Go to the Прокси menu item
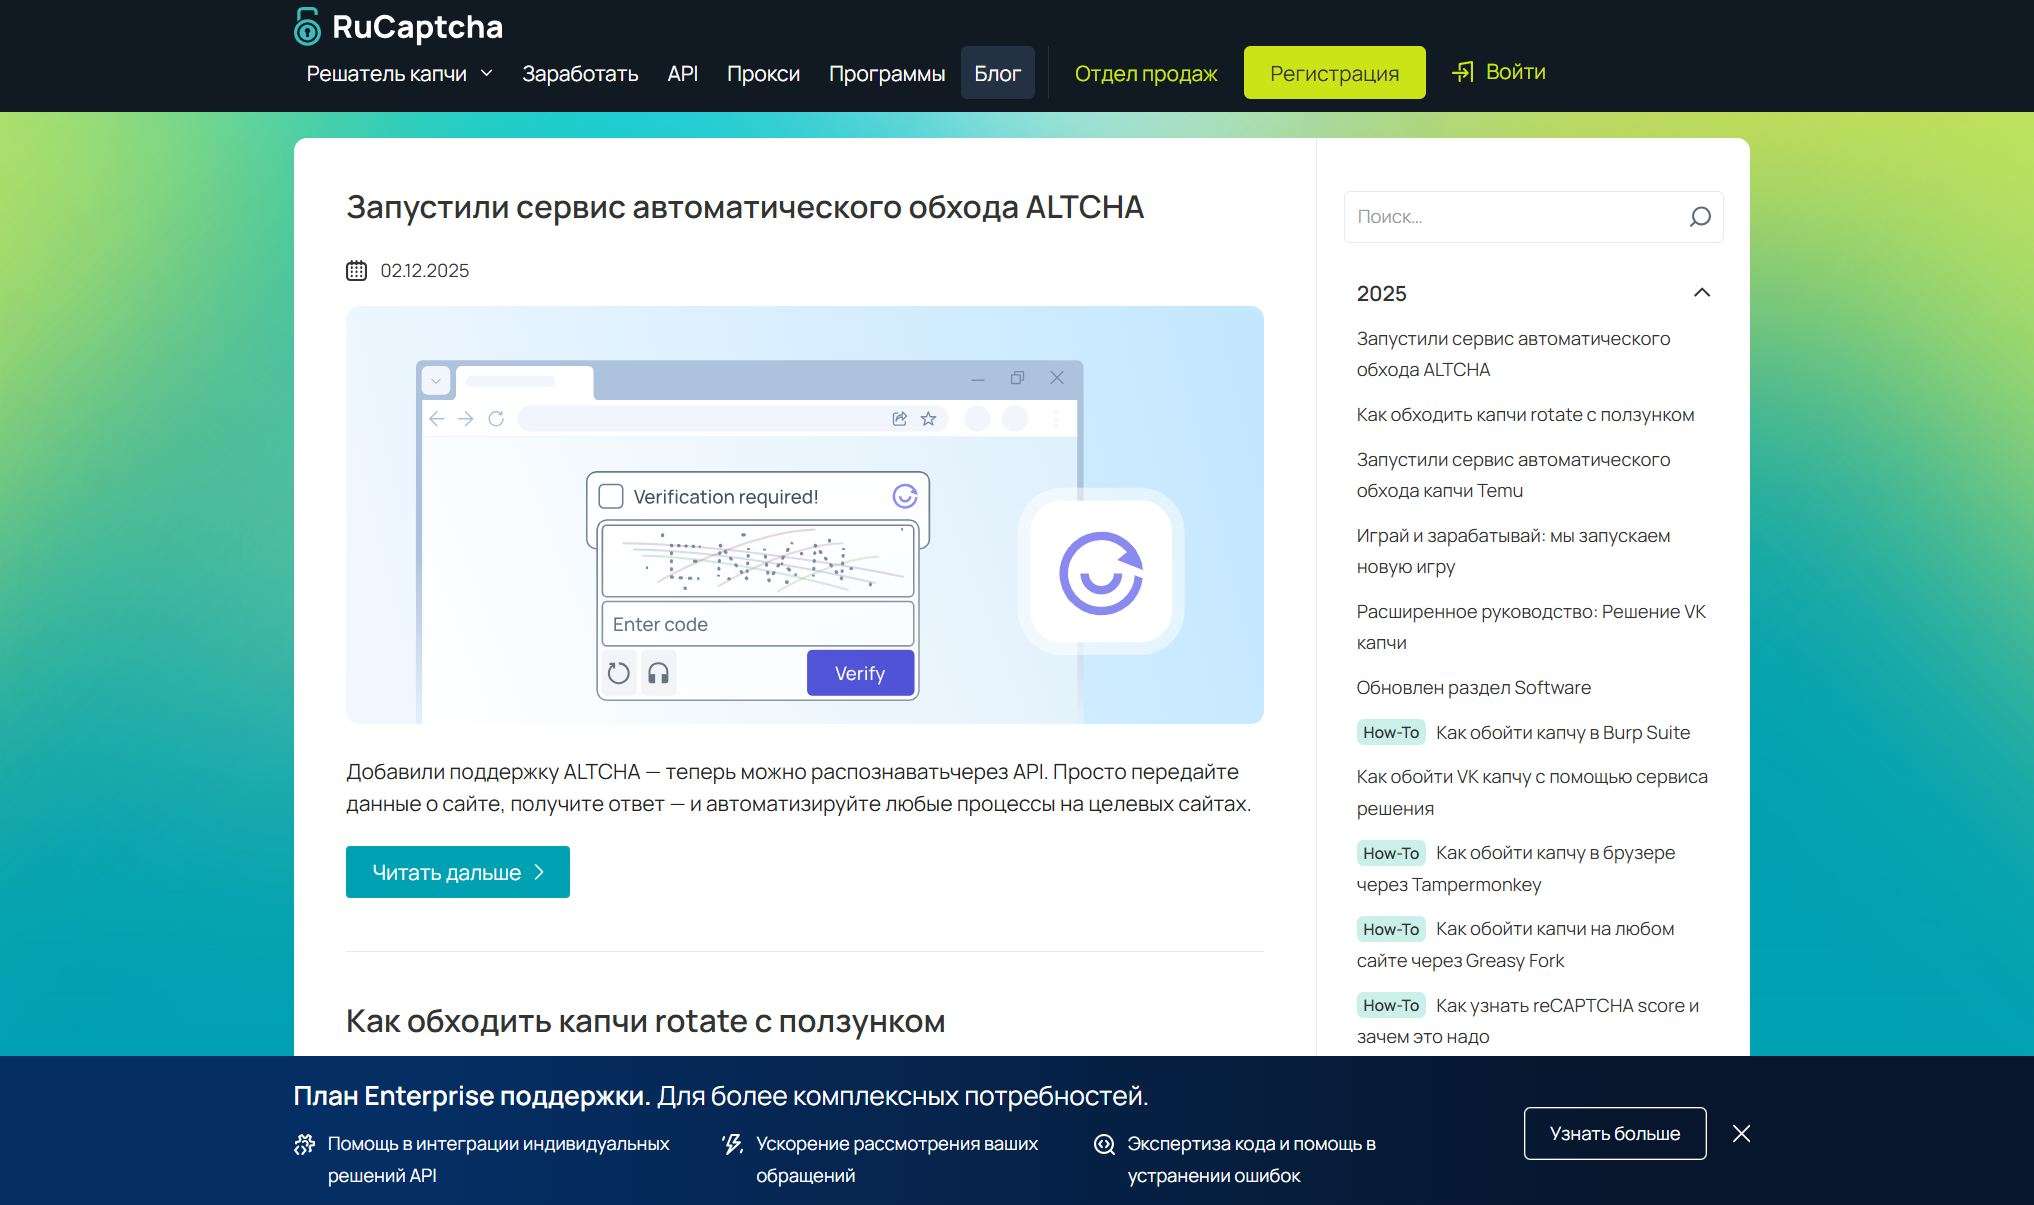The height and width of the screenshot is (1205, 2034). [x=763, y=74]
